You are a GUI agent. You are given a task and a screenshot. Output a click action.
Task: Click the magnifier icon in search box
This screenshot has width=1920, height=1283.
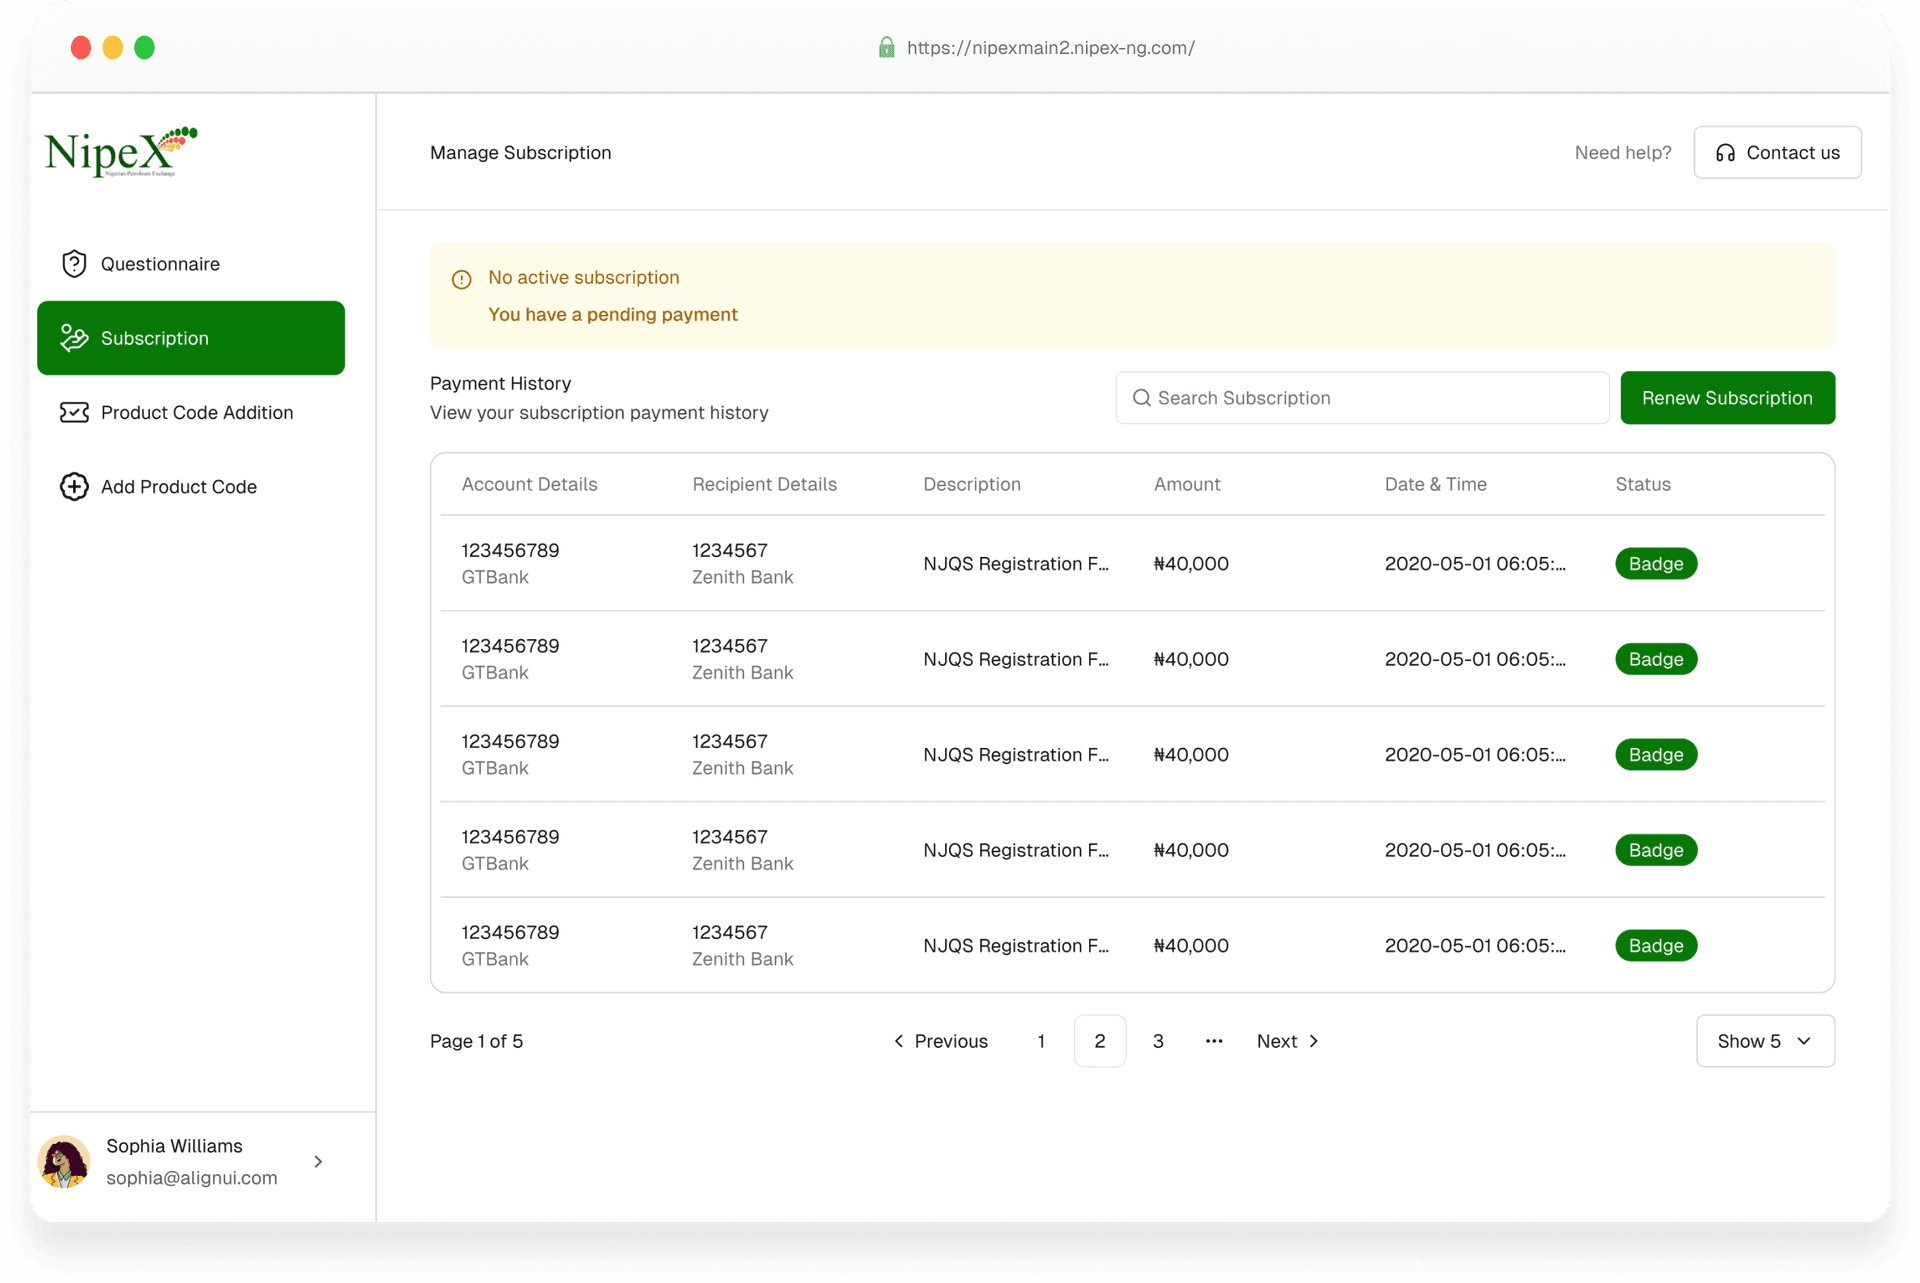(1141, 398)
